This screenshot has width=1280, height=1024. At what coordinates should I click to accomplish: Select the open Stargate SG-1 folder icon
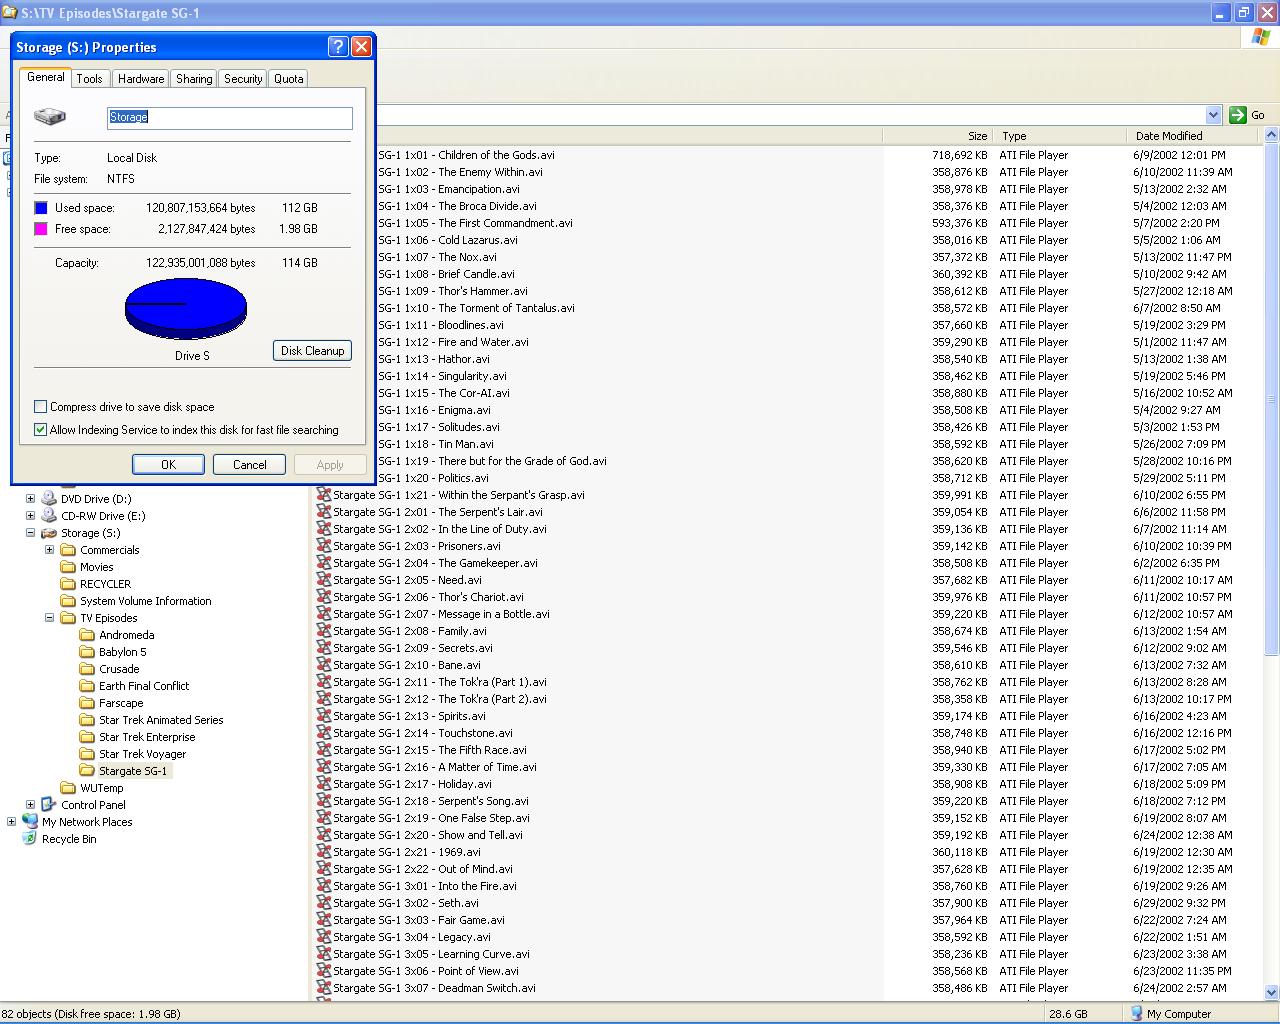coord(87,770)
